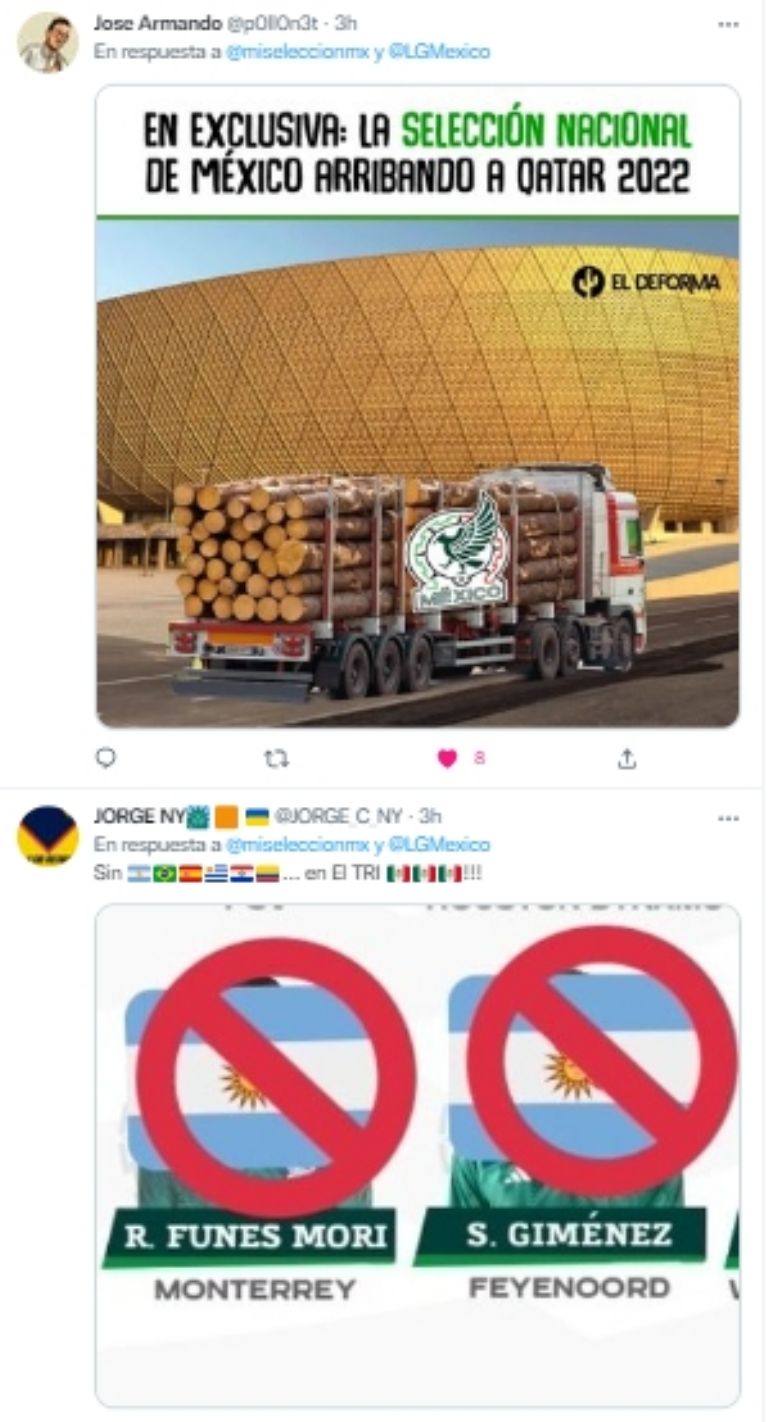
Task: Visit @miseleccionmx from Jose Armando's reply
Action: [283, 51]
